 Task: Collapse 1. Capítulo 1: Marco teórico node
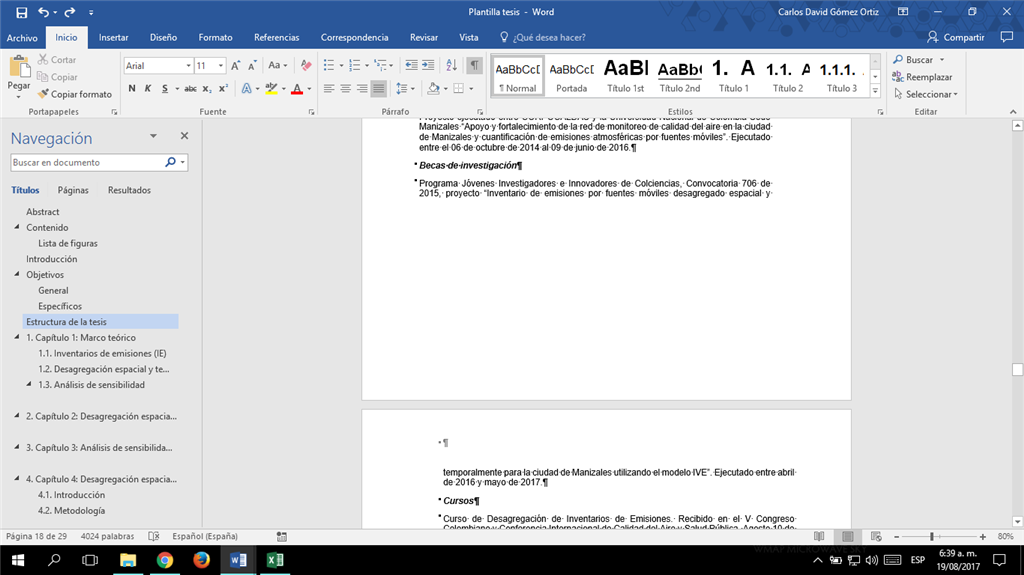tap(17, 337)
